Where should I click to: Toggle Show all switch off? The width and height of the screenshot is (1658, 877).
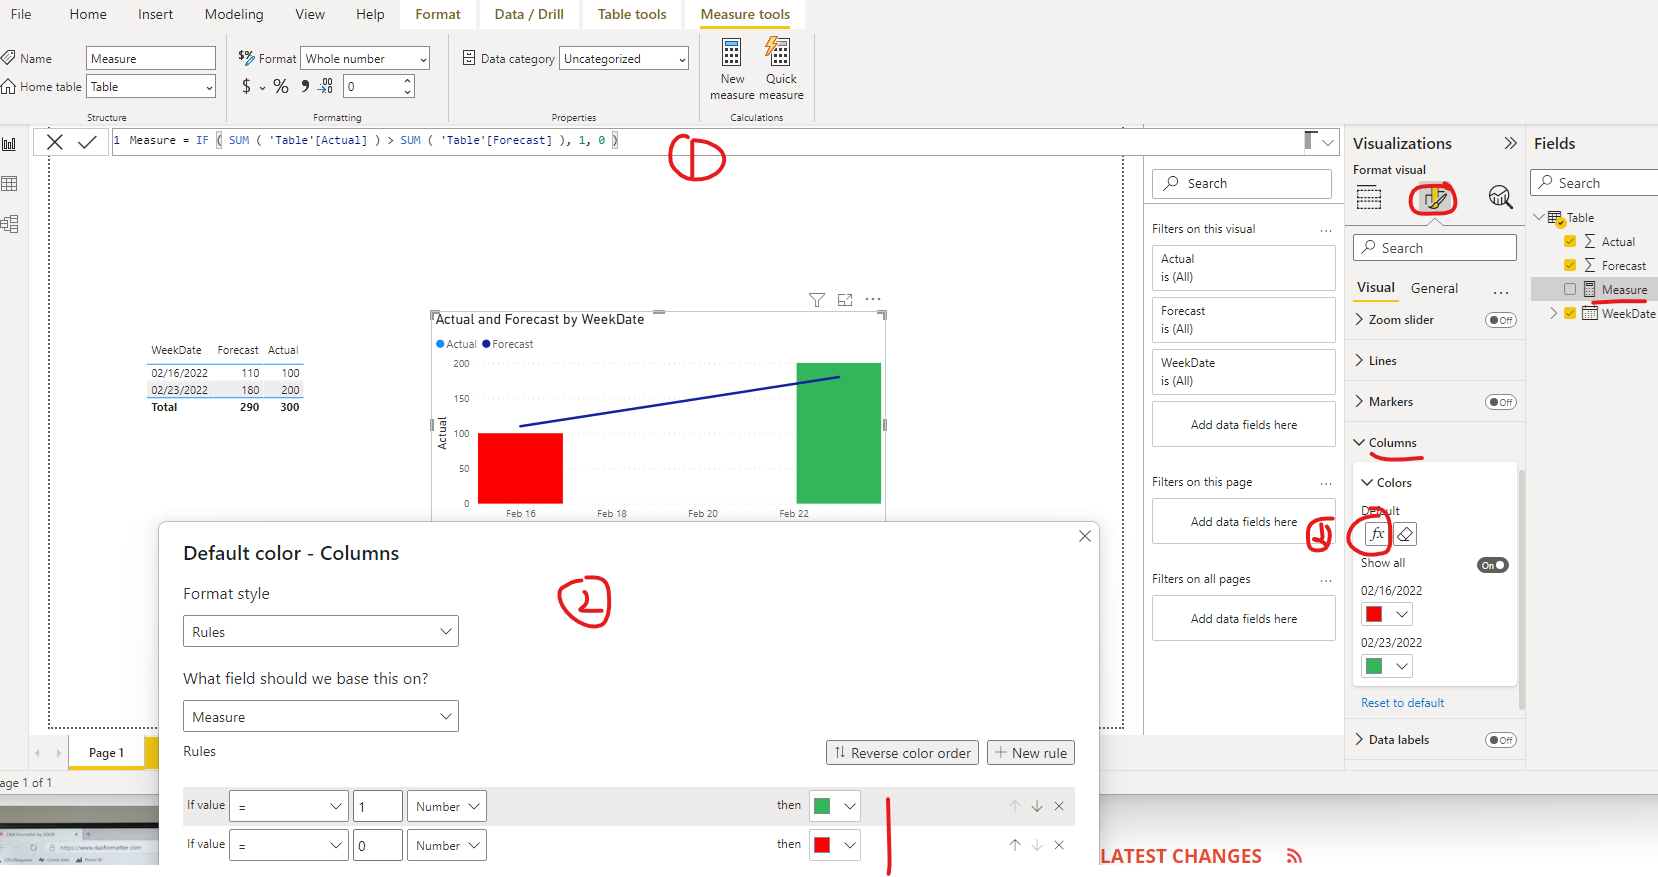coord(1492,565)
